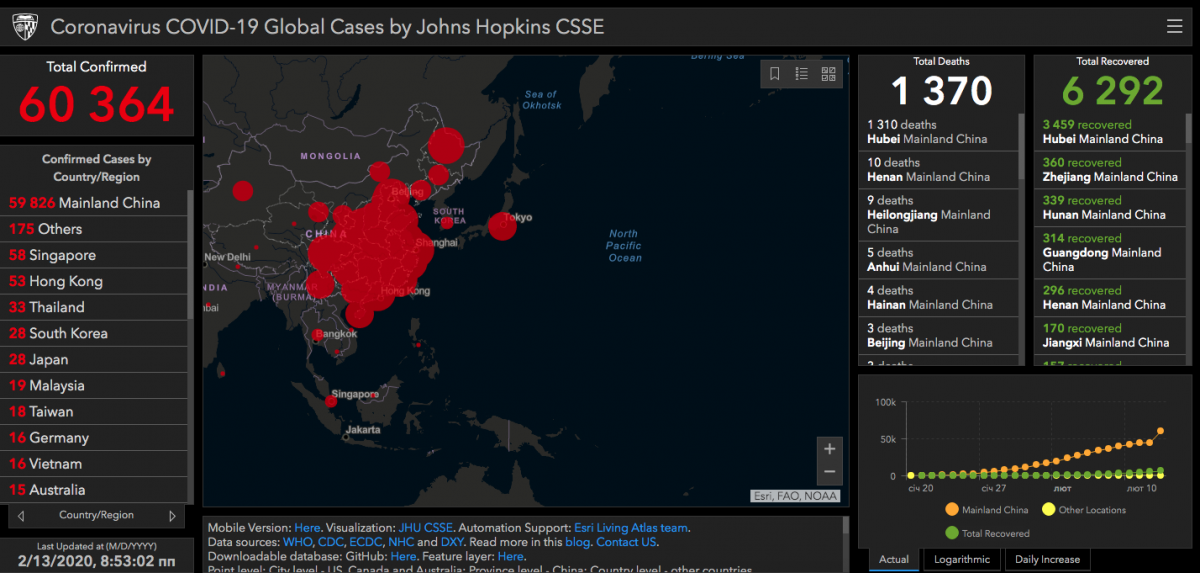Image resolution: width=1200 pixels, height=573 pixels.
Task: Open the hamburger menu in the header
Action: 1174,26
